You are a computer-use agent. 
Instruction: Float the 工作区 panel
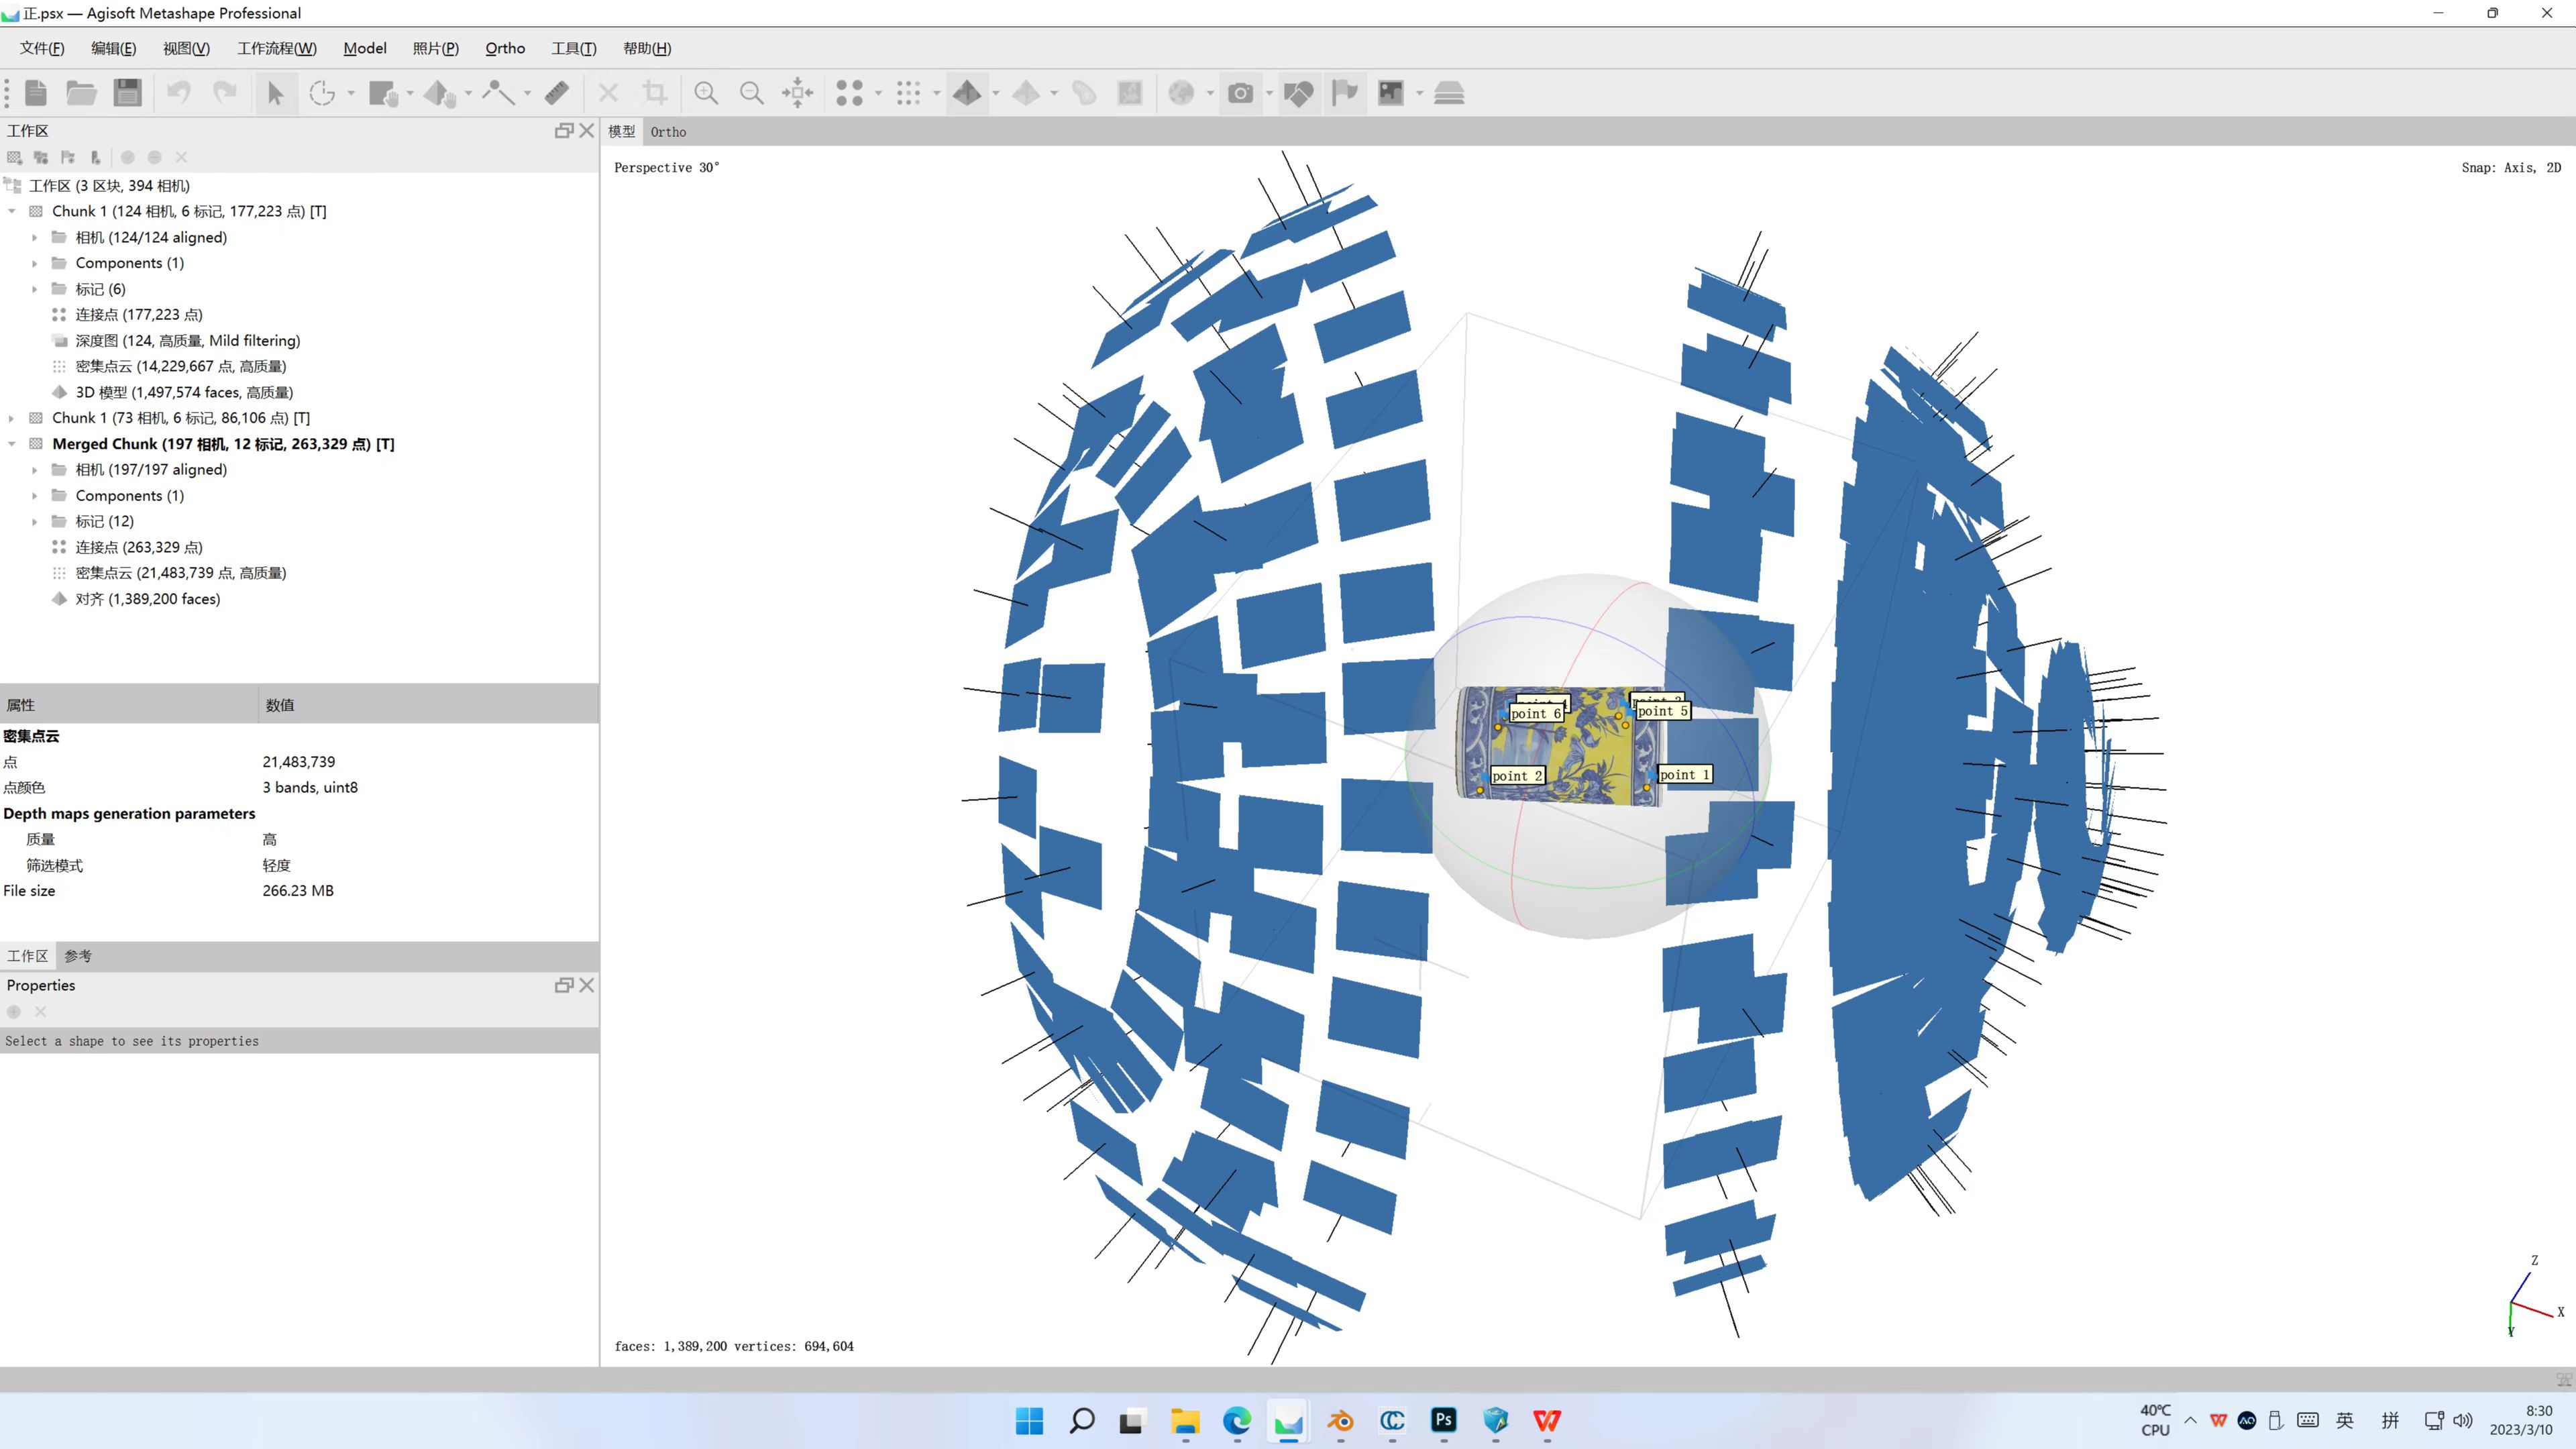pyautogui.click(x=564, y=131)
